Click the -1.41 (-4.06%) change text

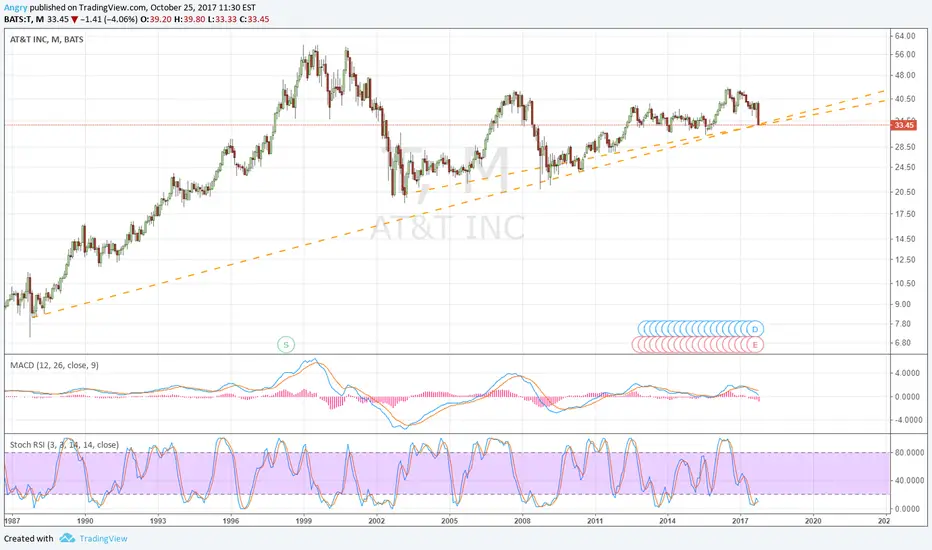coord(109,19)
